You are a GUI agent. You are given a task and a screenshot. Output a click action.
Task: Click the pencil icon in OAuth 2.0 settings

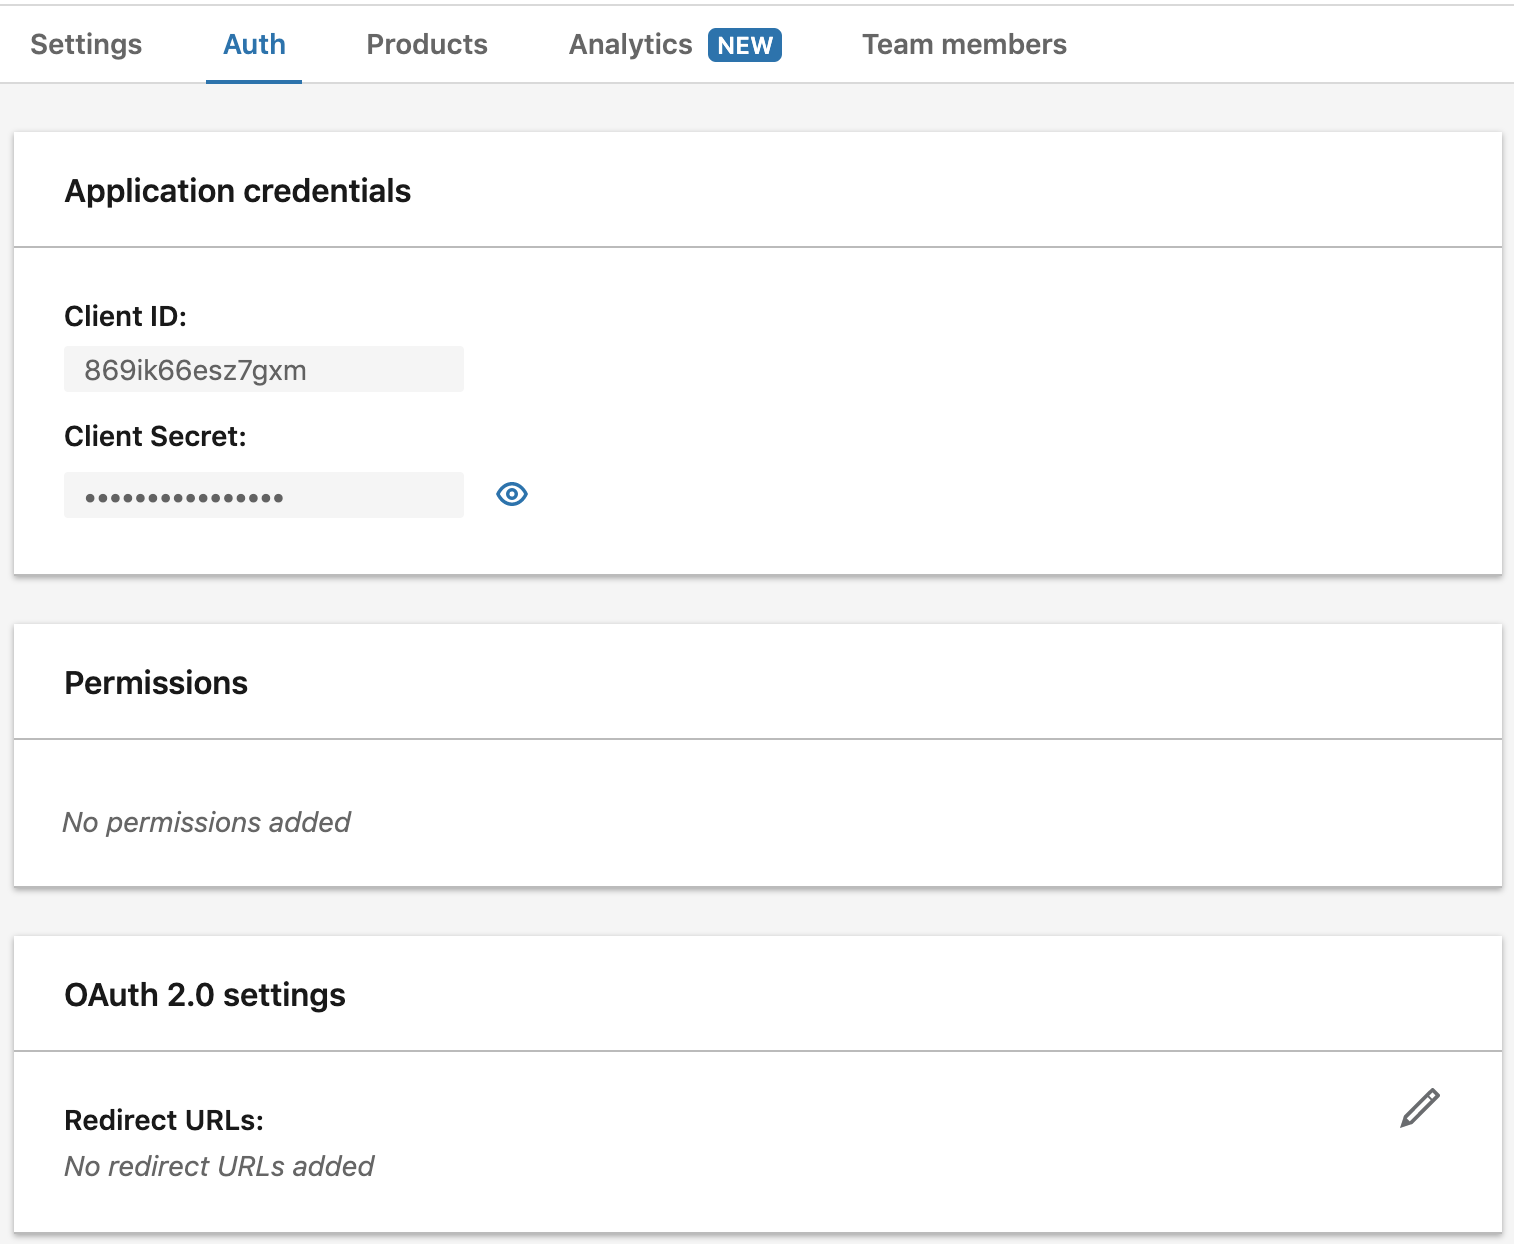[1419, 1106]
